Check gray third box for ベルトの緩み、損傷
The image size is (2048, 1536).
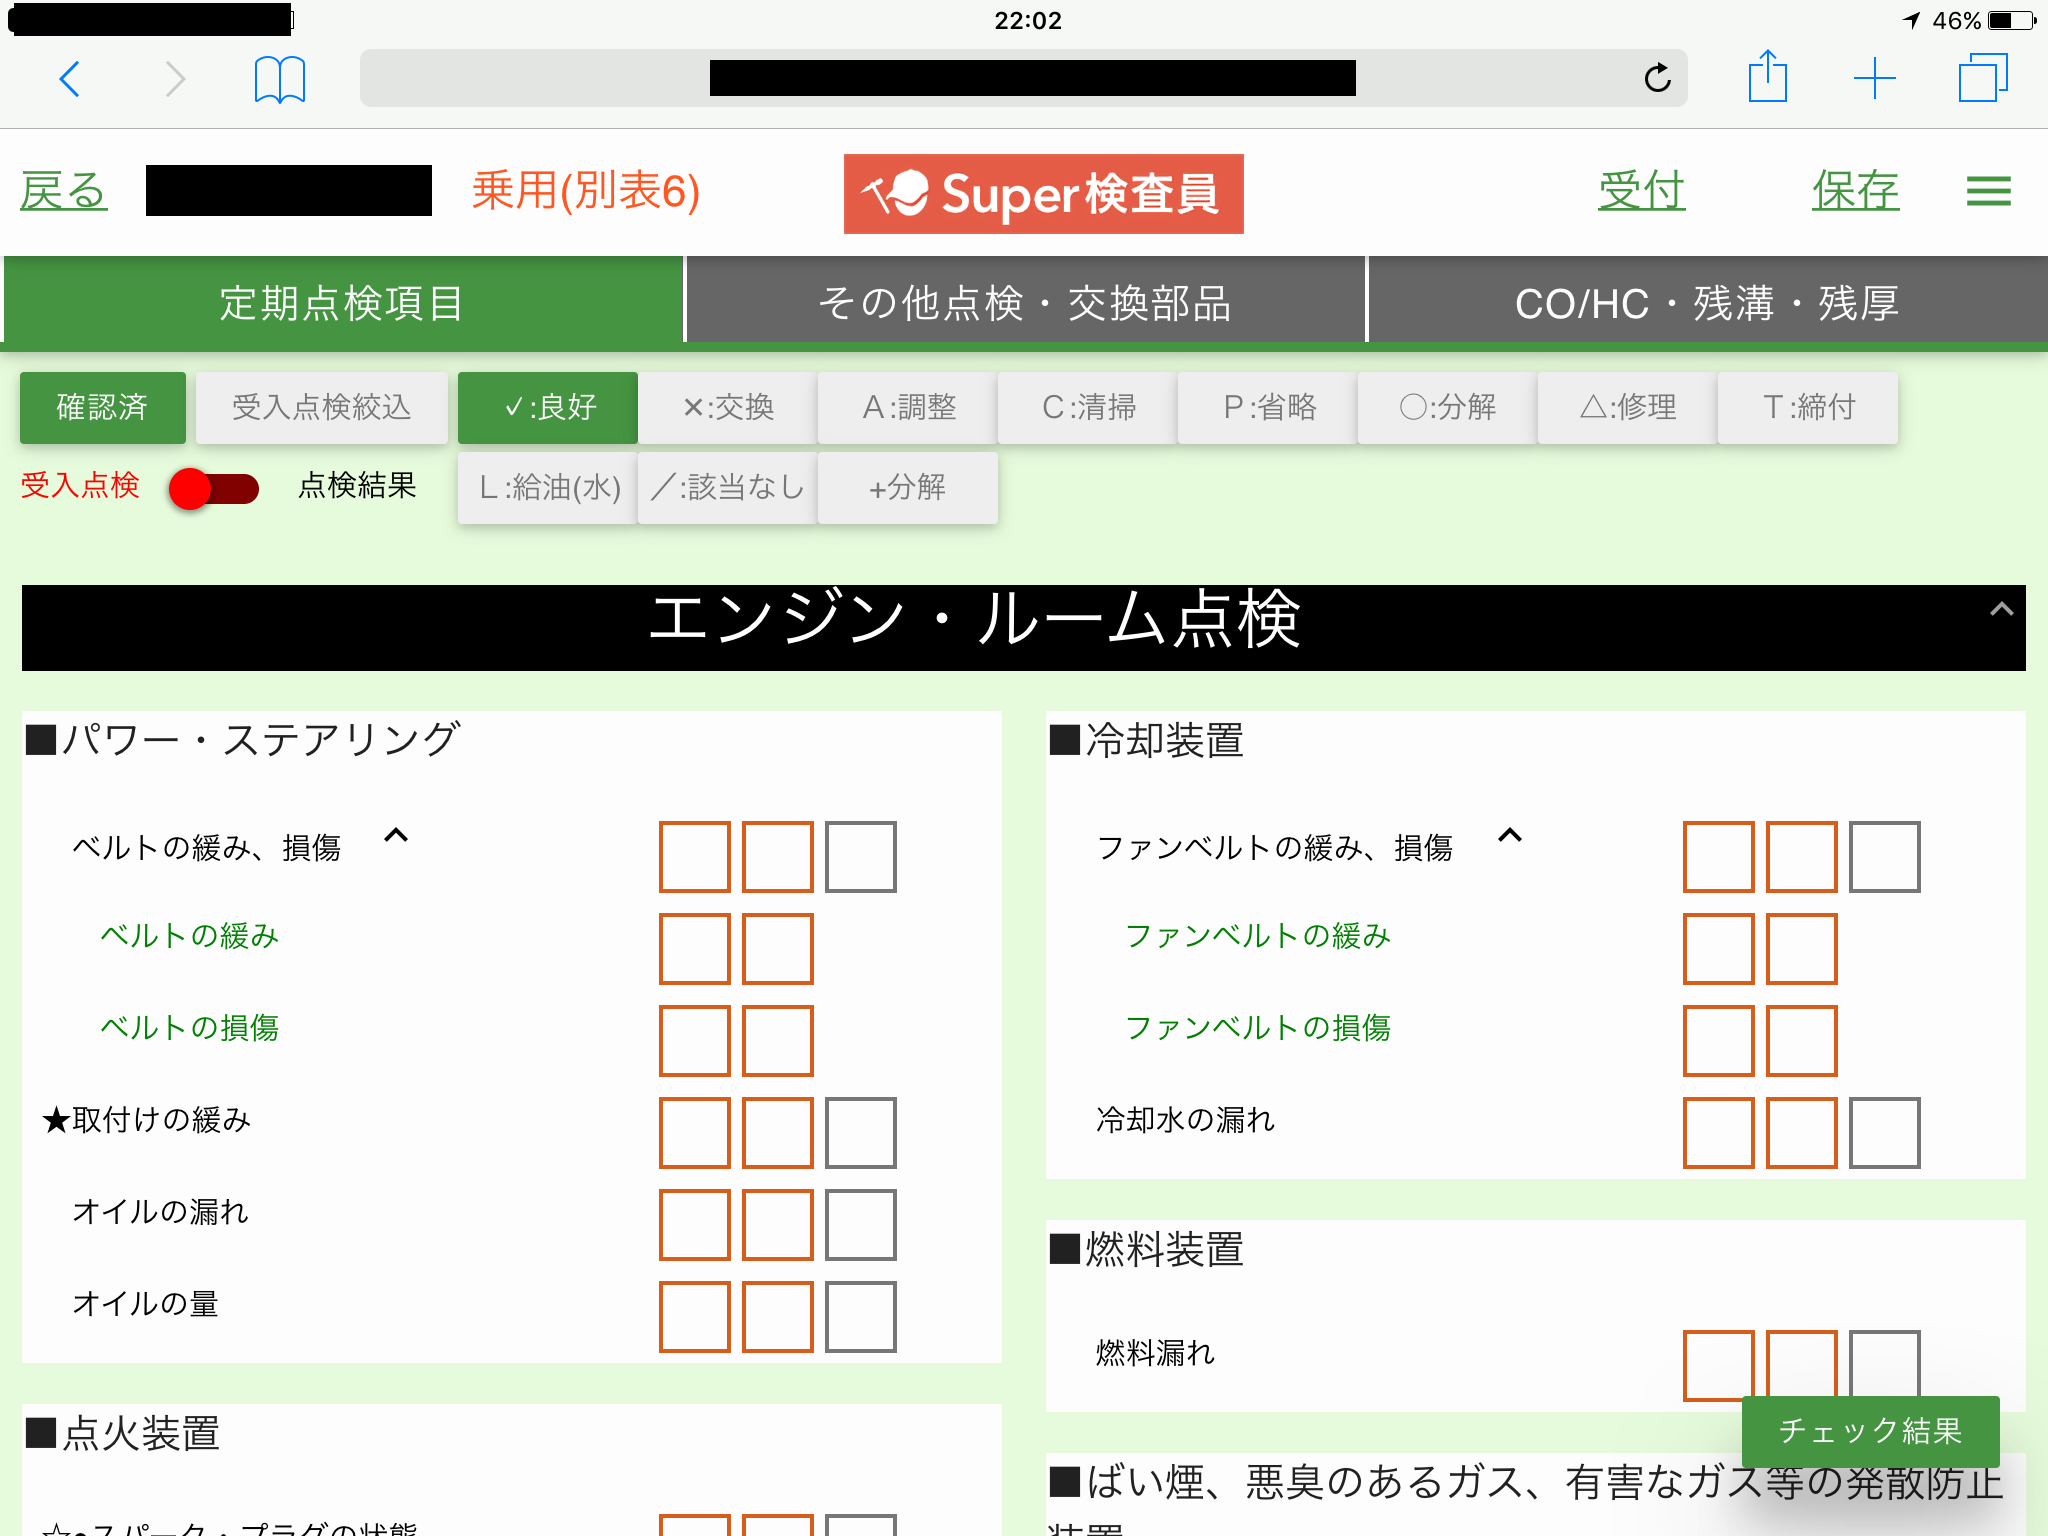tap(861, 857)
